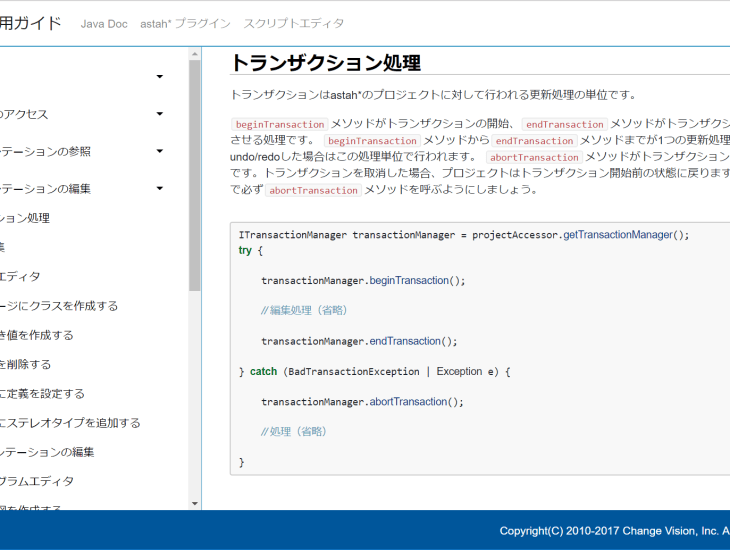Expand the caret beside テーションの参照
The height and width of the screenshot is (550, 730).
tap(159, 151)
